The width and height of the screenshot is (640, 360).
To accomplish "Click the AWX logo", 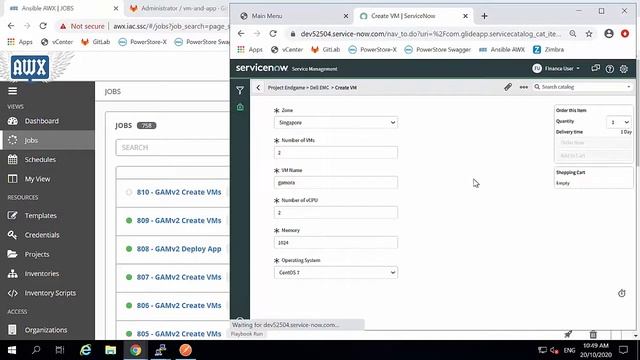I will [x=30, y=67].
